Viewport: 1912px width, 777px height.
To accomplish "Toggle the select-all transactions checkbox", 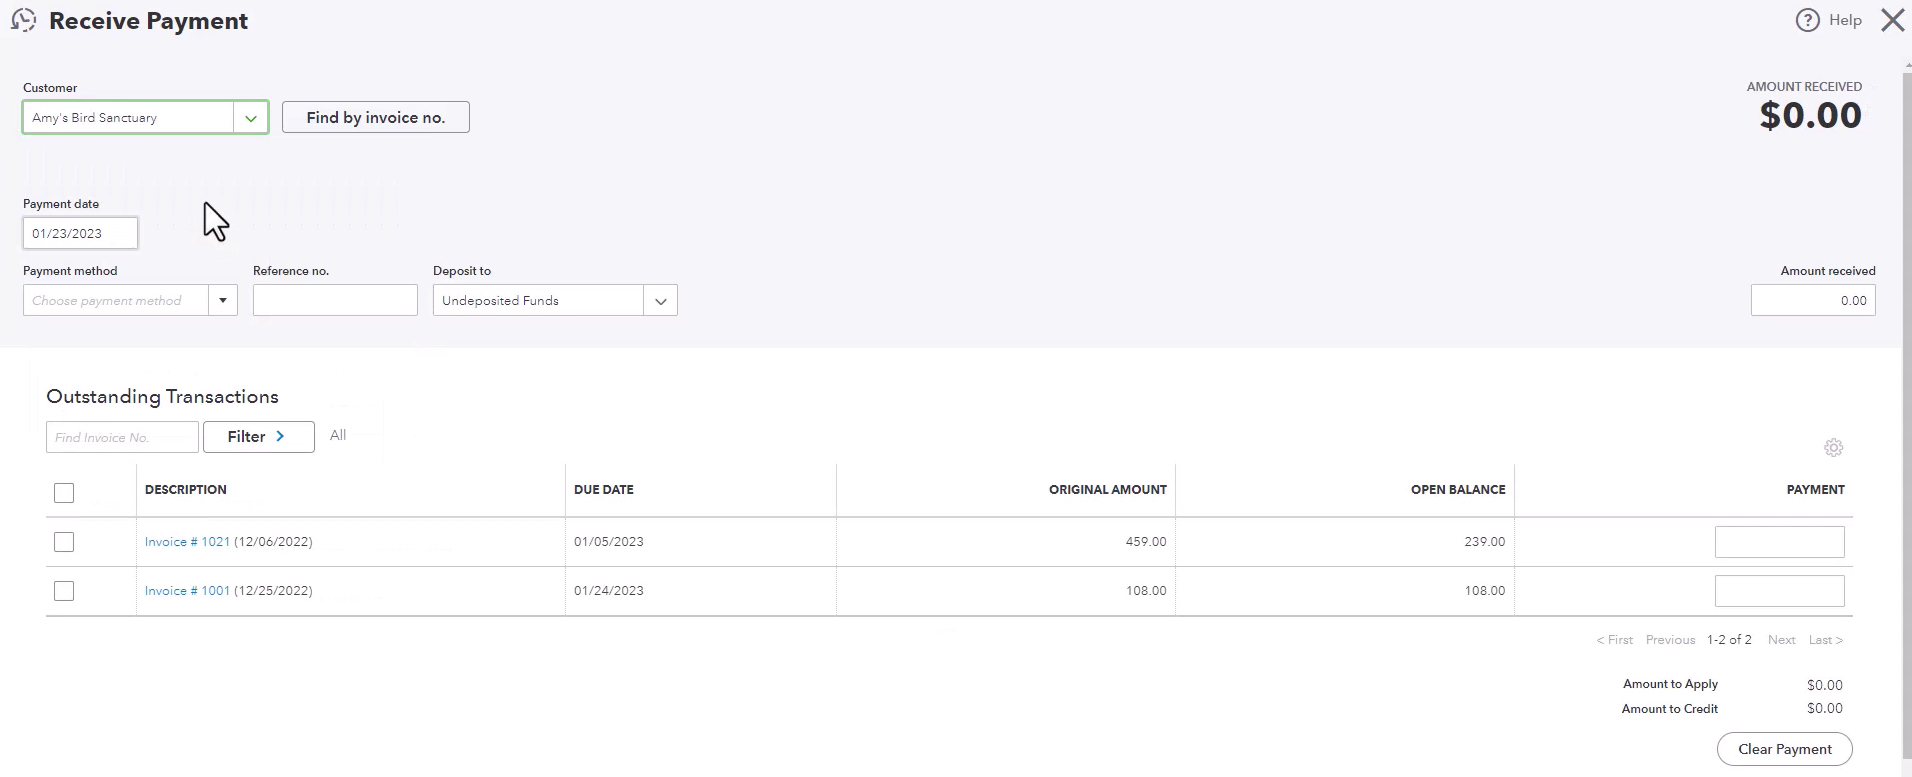I will (64, 493).
